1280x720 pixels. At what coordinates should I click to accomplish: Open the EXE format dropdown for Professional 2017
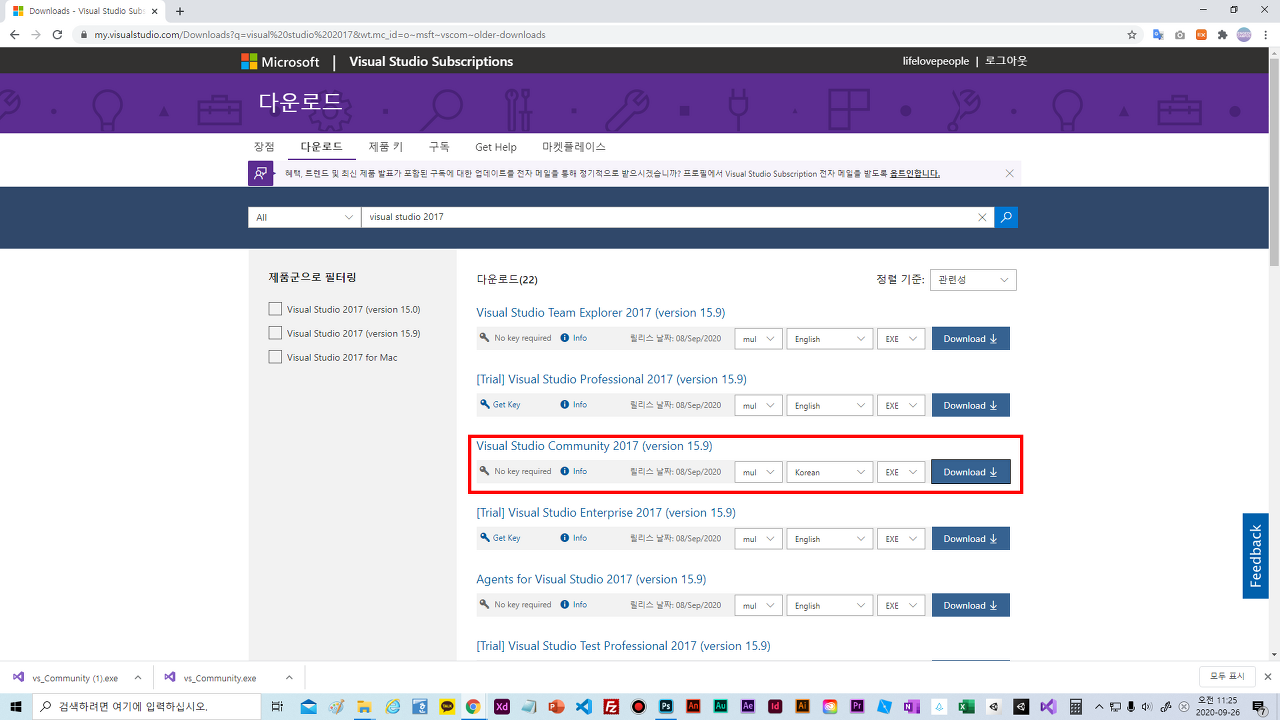pyautogui.click(x=901, y=405)
